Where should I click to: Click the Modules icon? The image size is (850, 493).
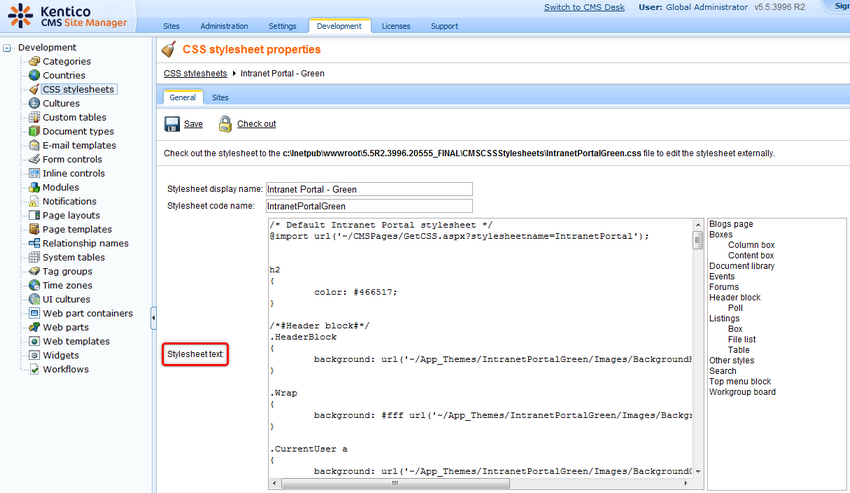coord(34,187)
